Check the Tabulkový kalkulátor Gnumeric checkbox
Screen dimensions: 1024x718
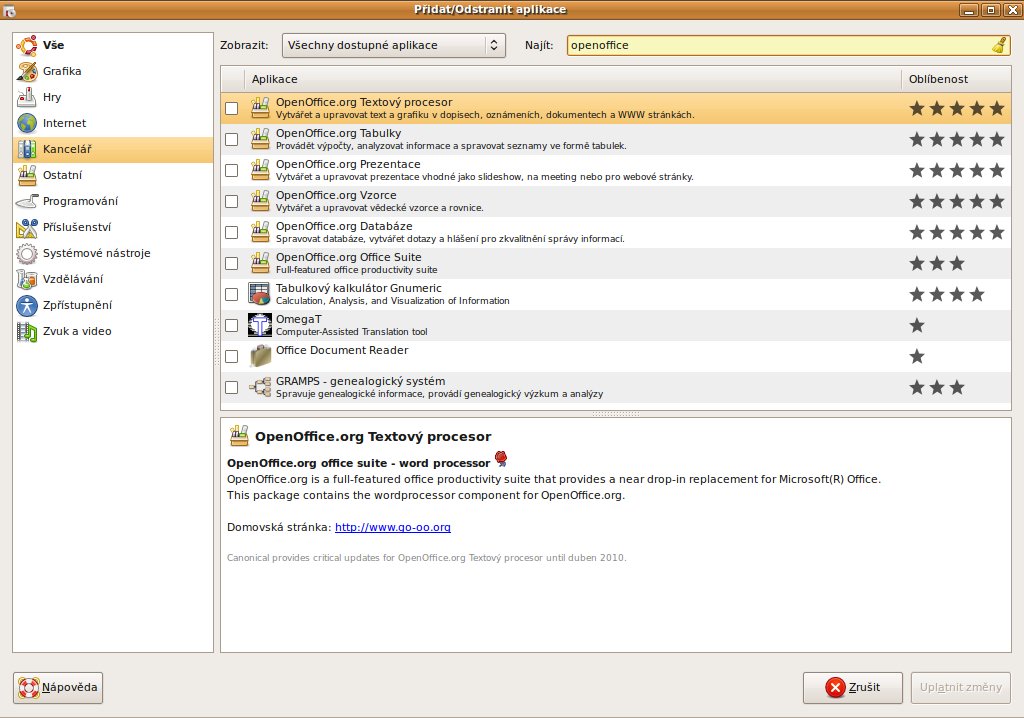(232, 295)
